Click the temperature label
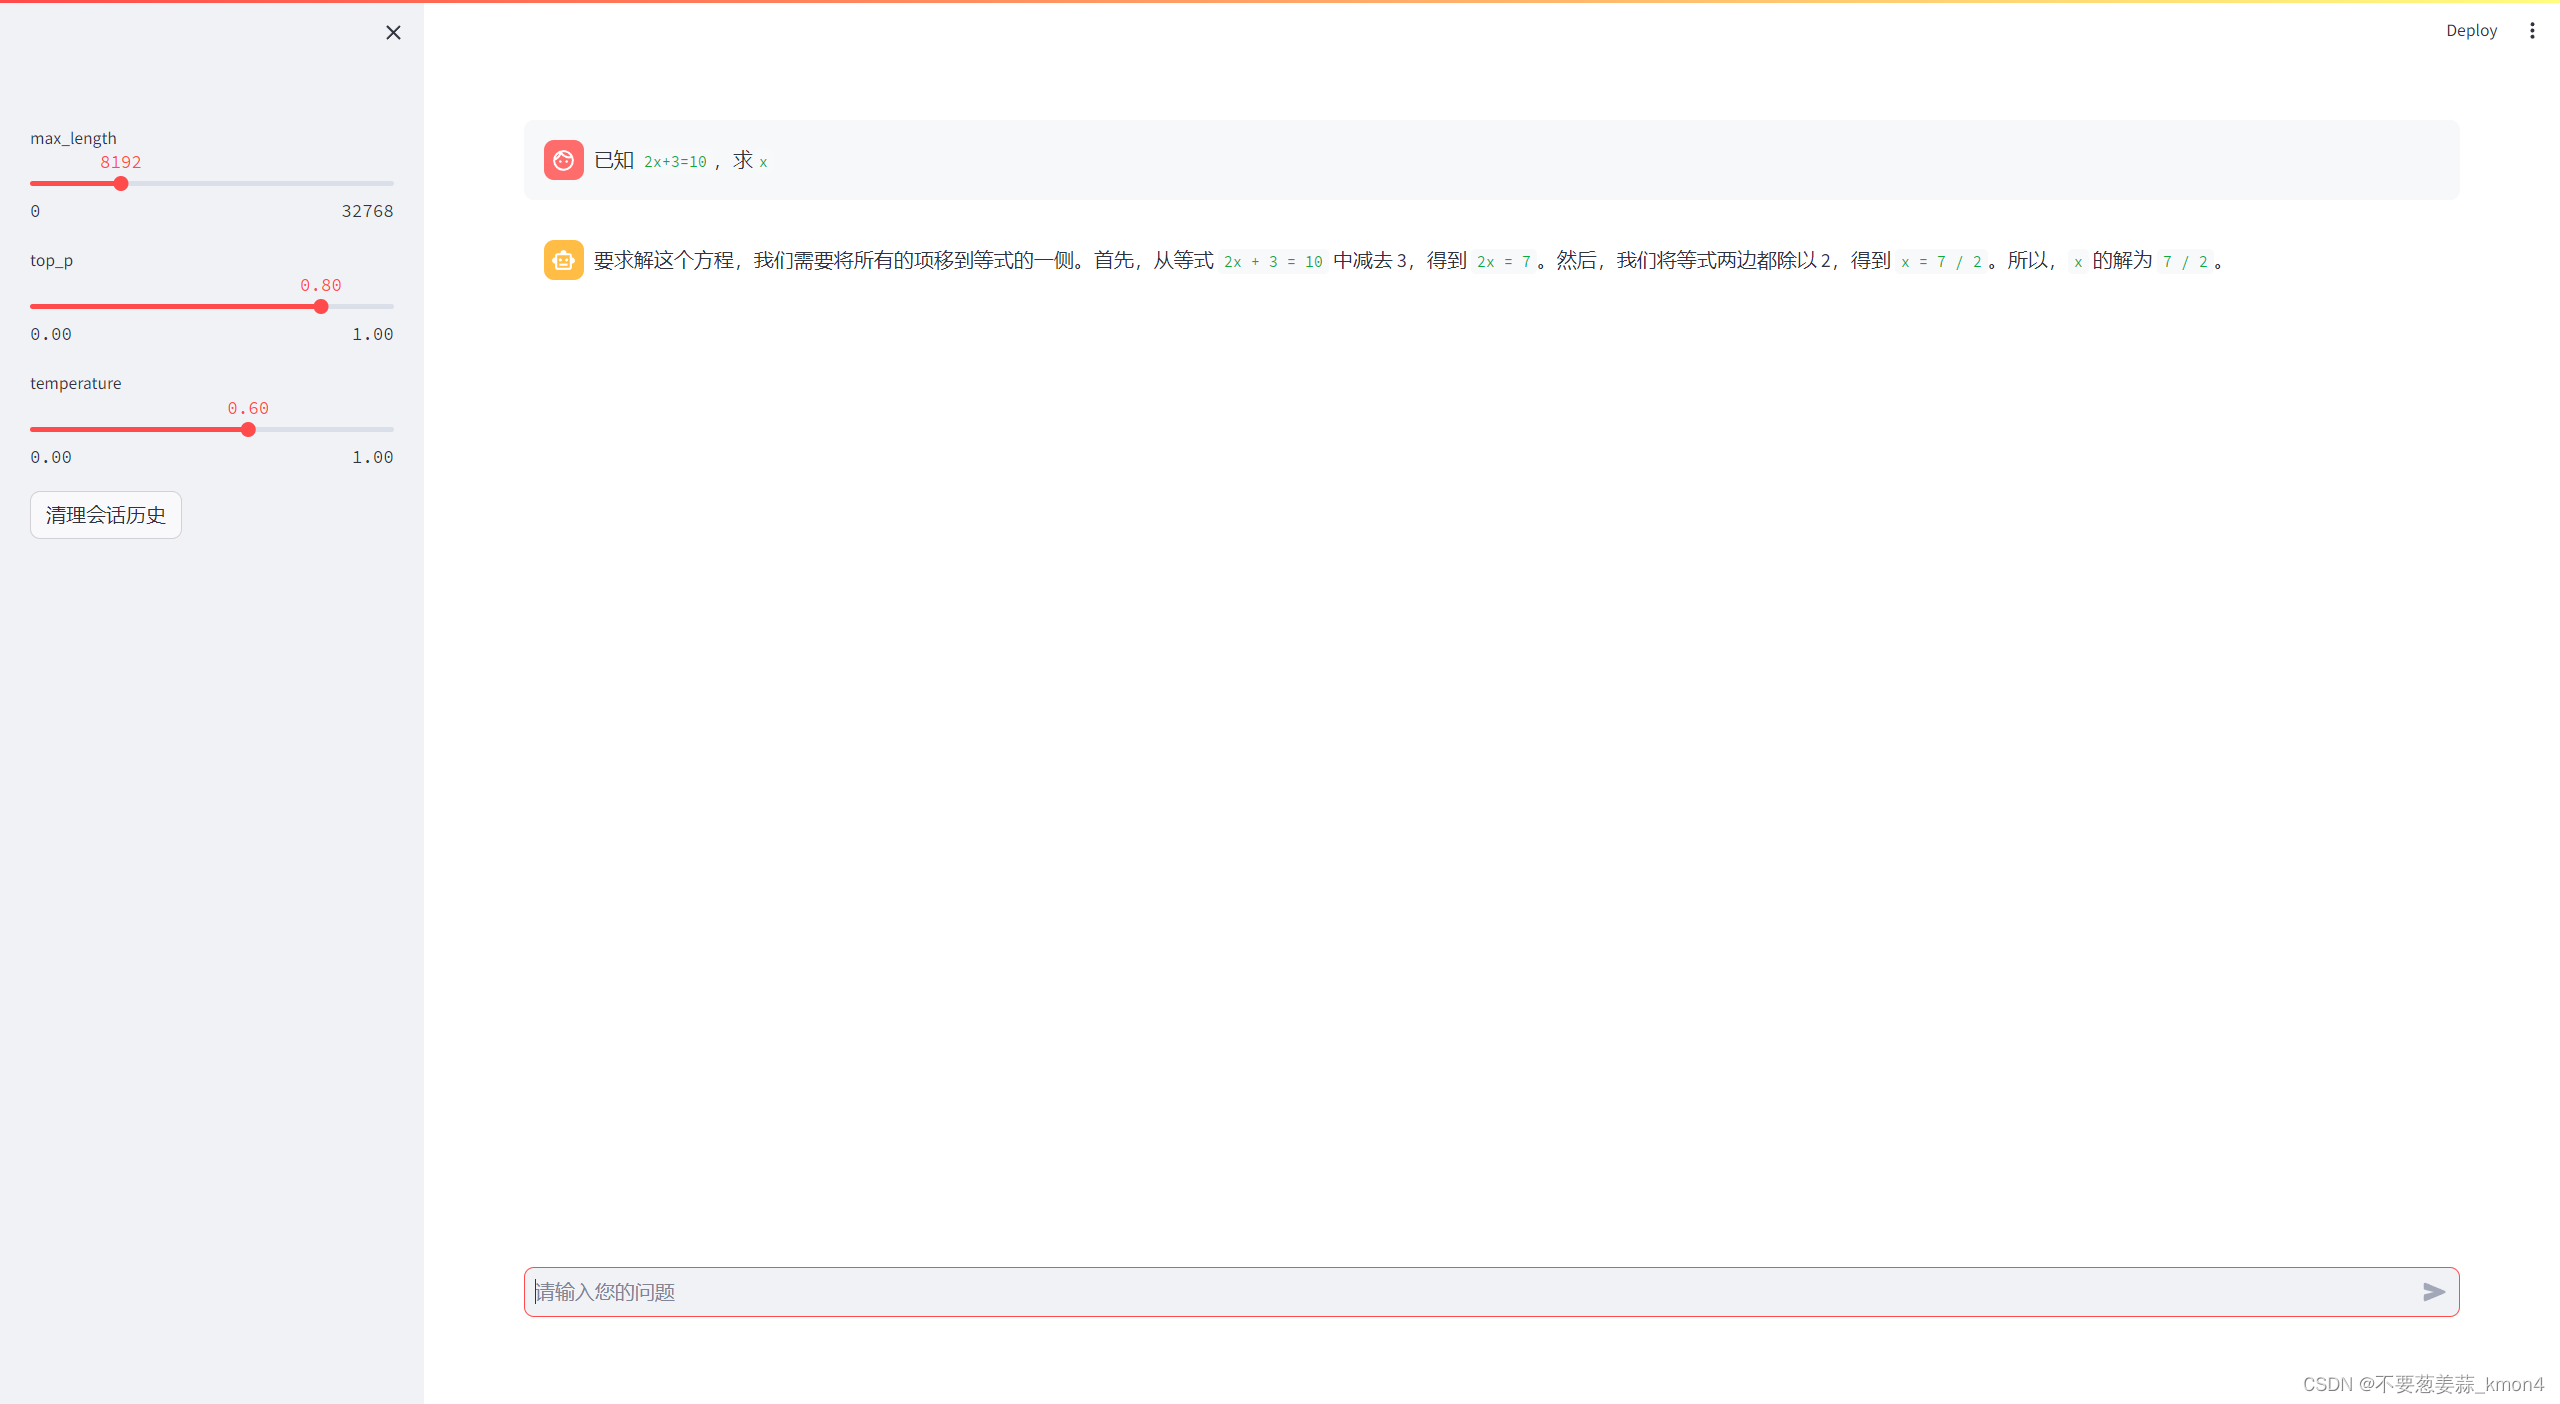 (x=76, y=383)
